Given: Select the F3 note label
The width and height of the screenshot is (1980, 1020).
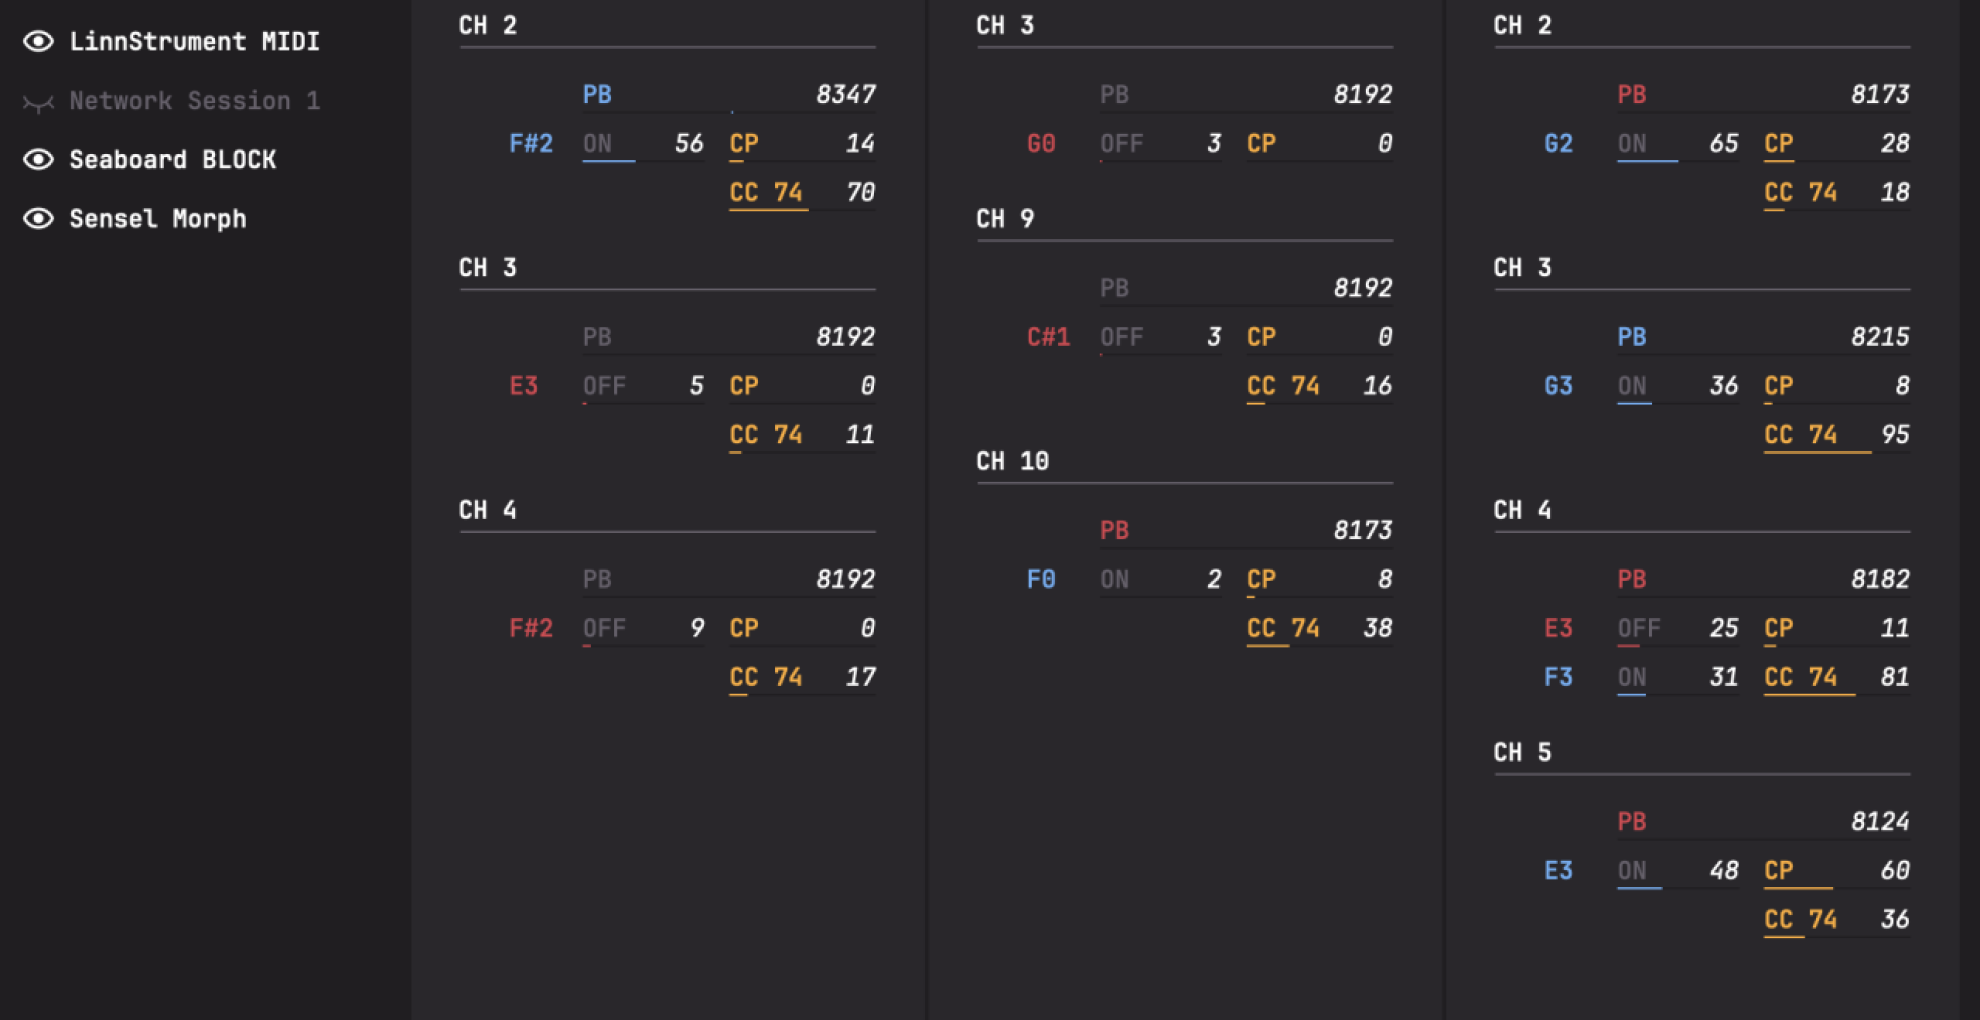Looking at the screenshot, I should (1558, 677).
